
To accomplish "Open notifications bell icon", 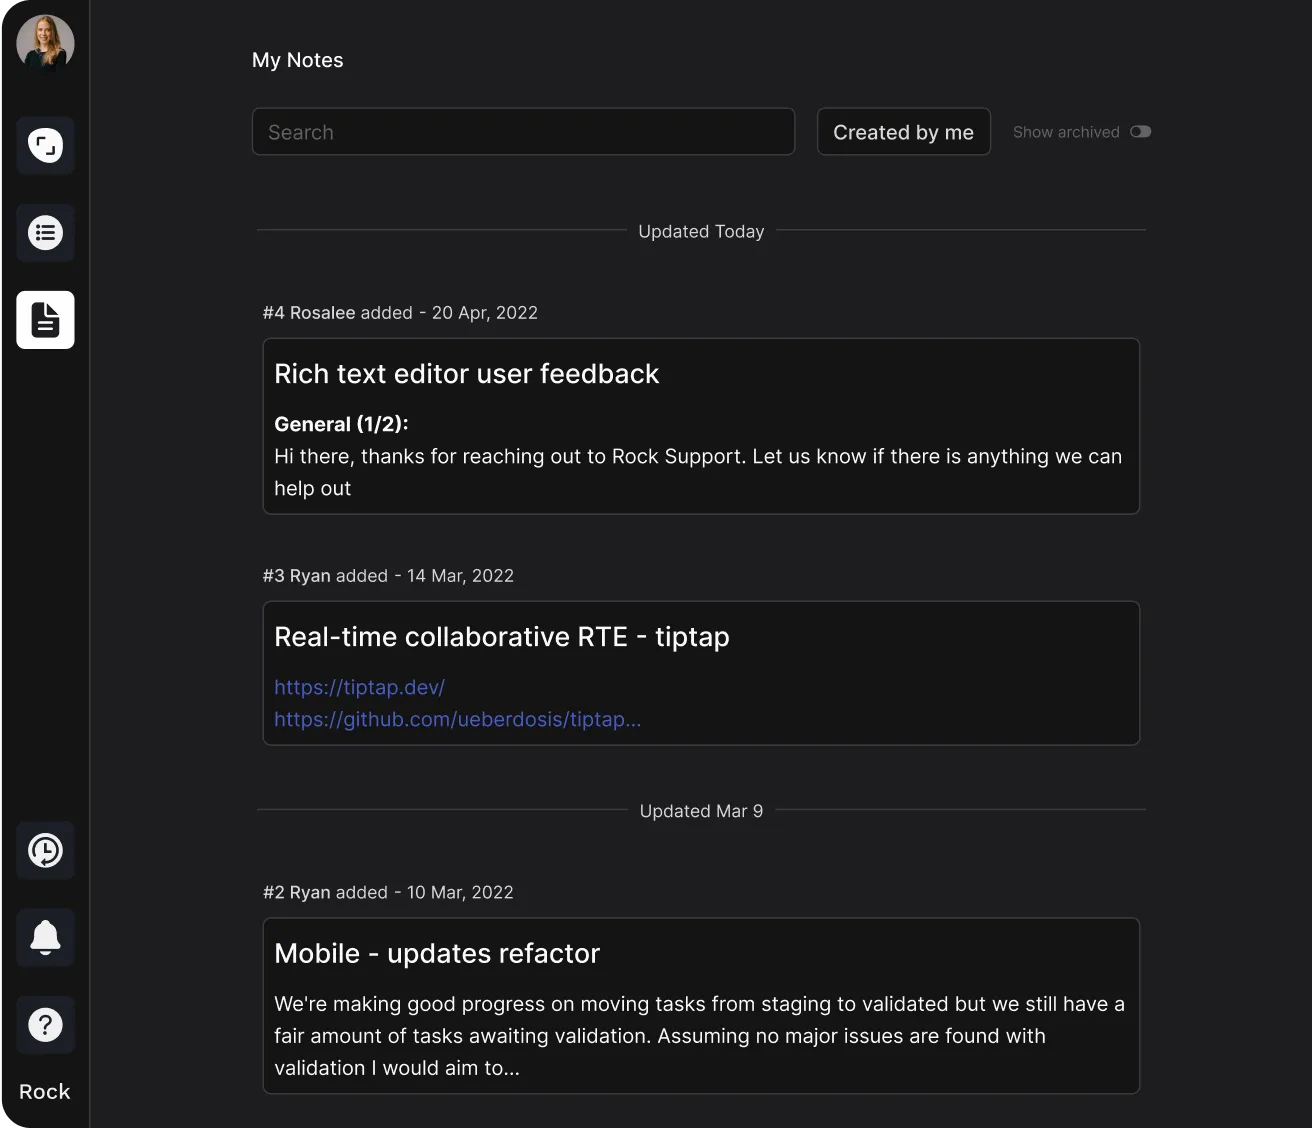I will (x=45, y=938).
